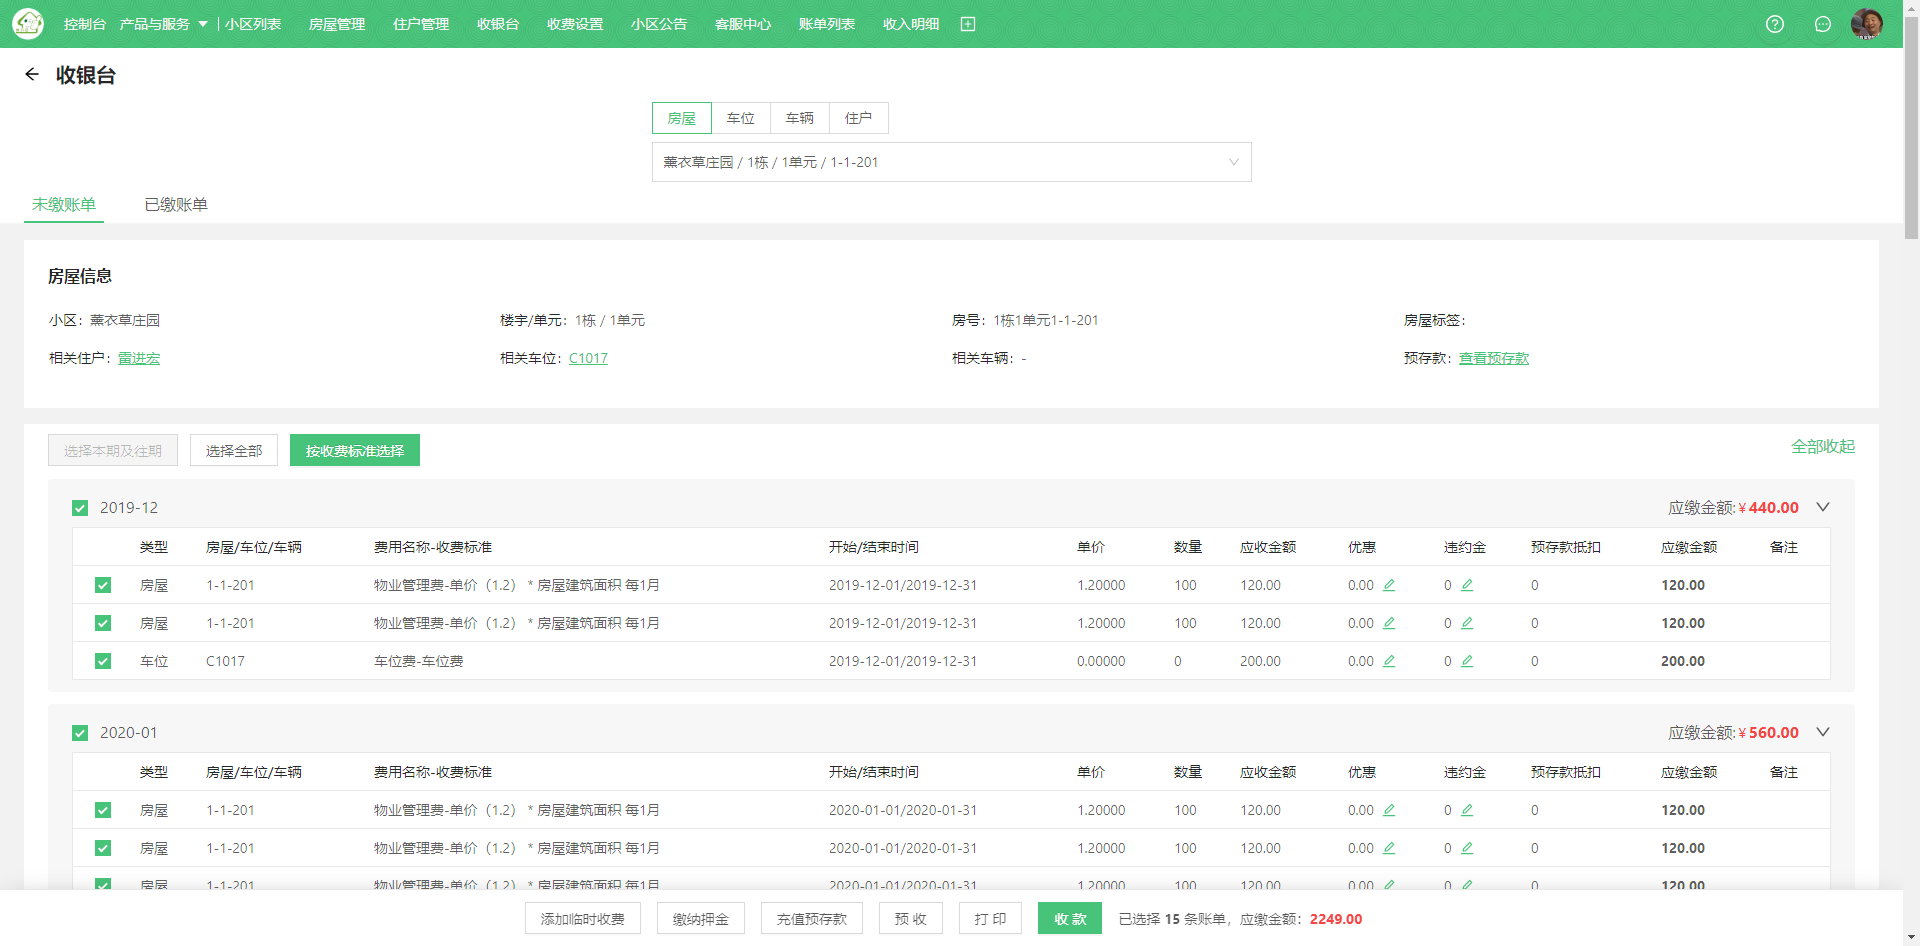The height and width of the screenshot is (946, 1920).
Task: Open the chat message bubble icon
Action: (x=1823, y=24)
